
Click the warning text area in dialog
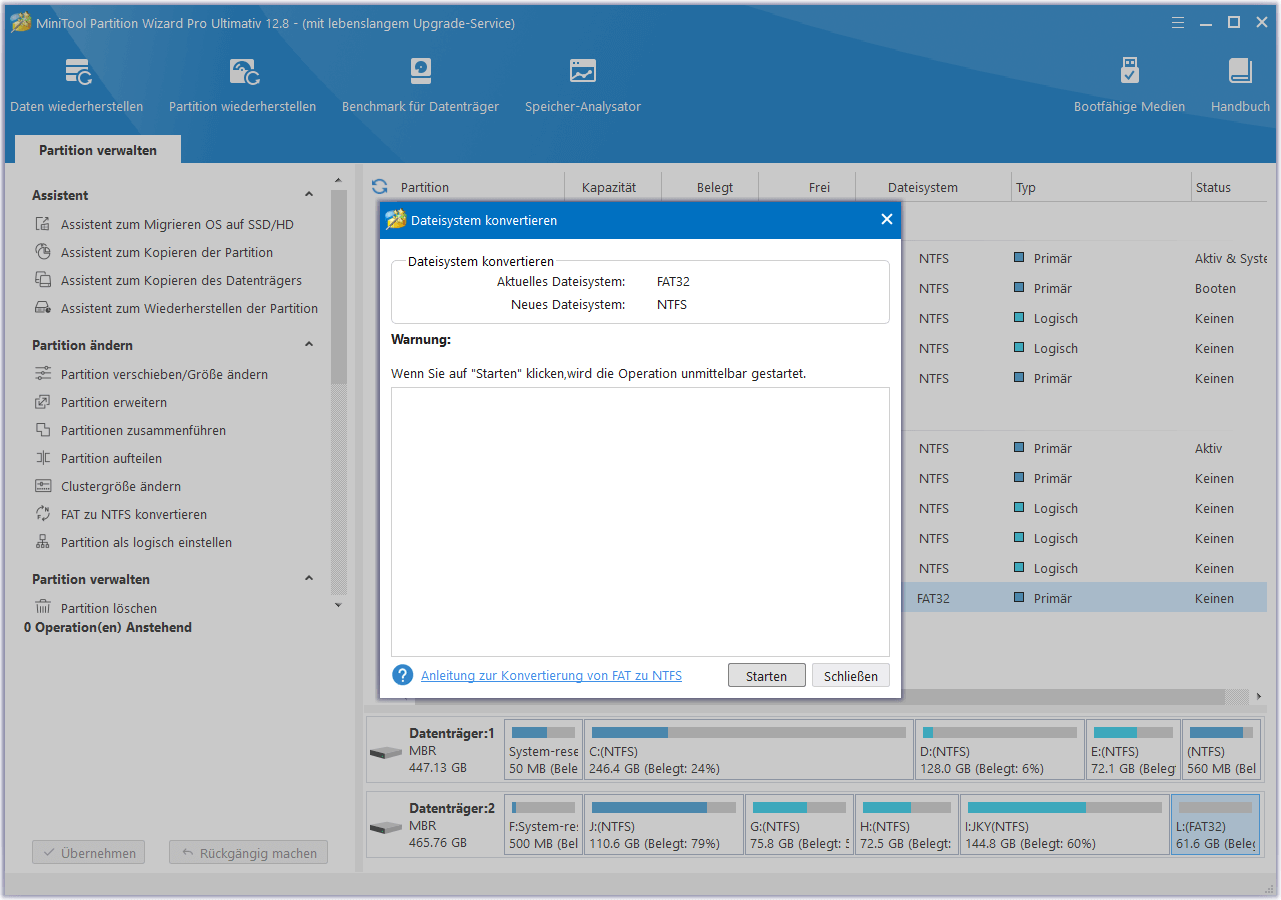[640, 521]
